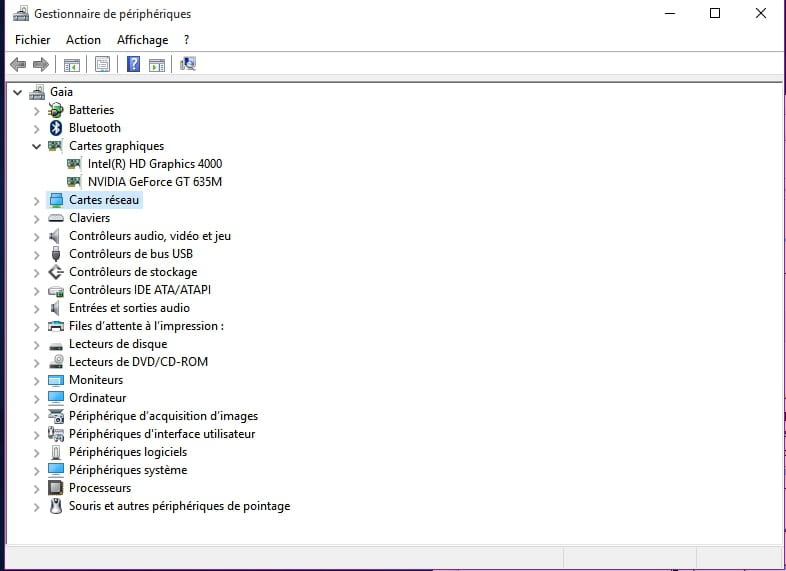The height and width of the screenshot is (571, 786).
Task: Click the Contrôleurs IDE ATA/ATAPI icon
Action: [56, 291]
